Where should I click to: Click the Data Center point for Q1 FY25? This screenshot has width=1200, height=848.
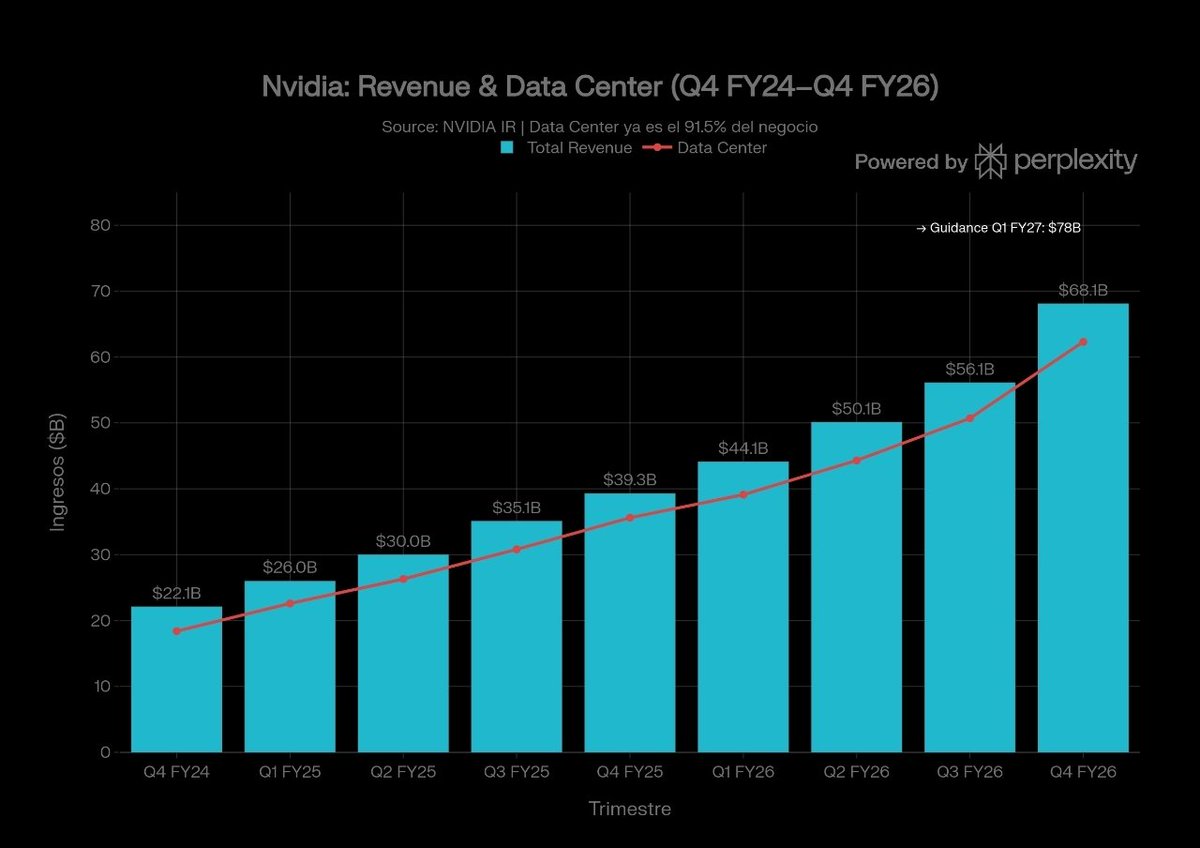290,603
